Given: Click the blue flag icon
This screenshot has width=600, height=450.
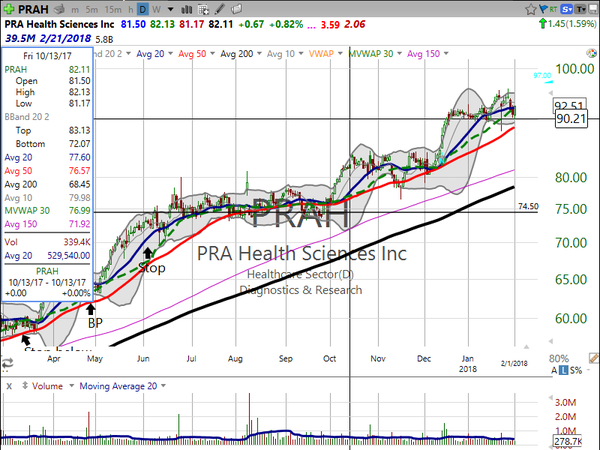Looking at the screenshot, I should (x=543, y=9).
